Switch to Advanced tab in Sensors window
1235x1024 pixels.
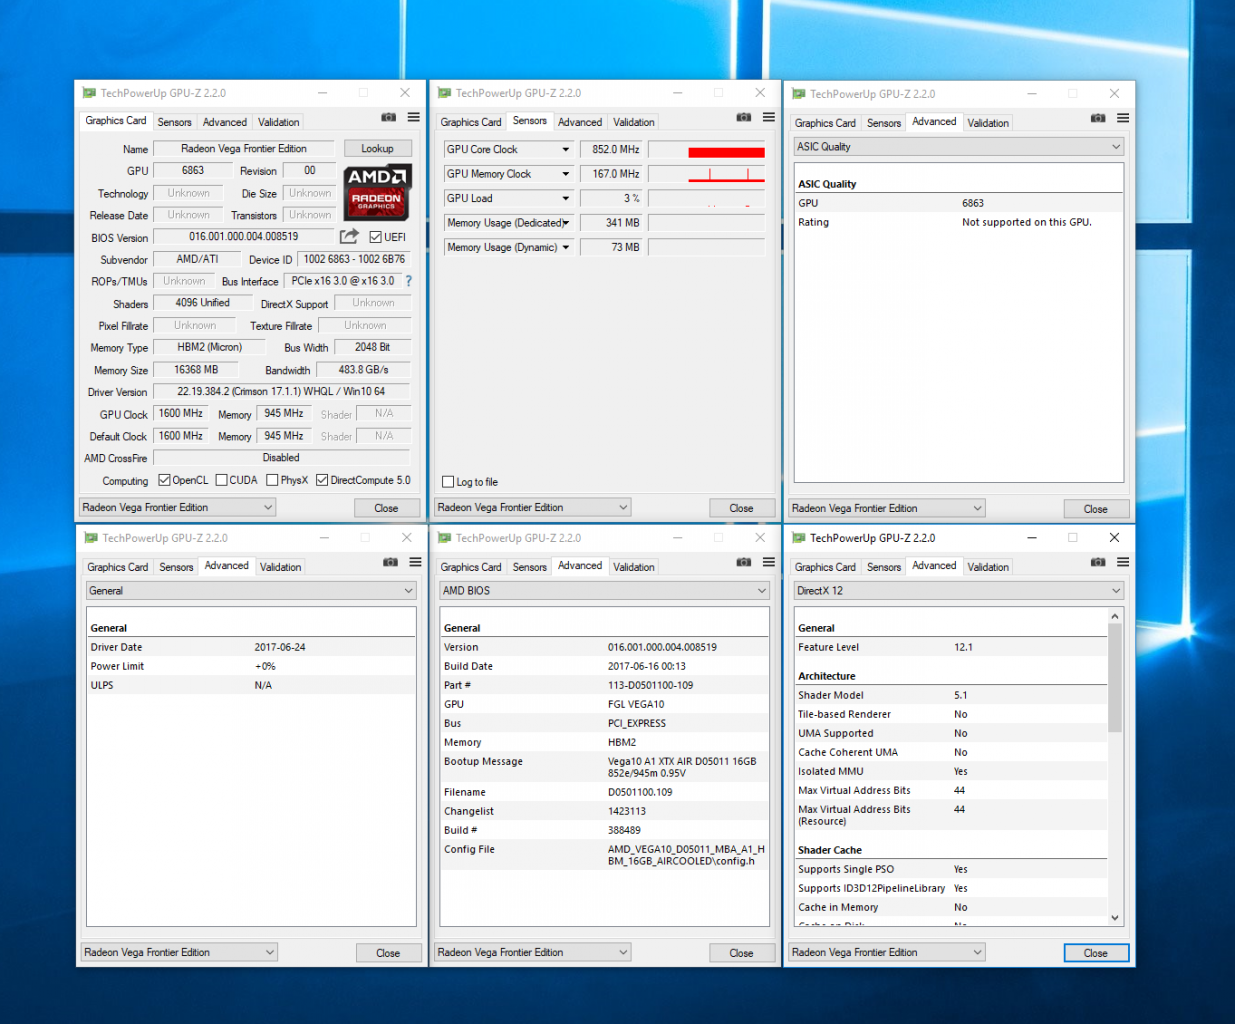pos(580,122)
